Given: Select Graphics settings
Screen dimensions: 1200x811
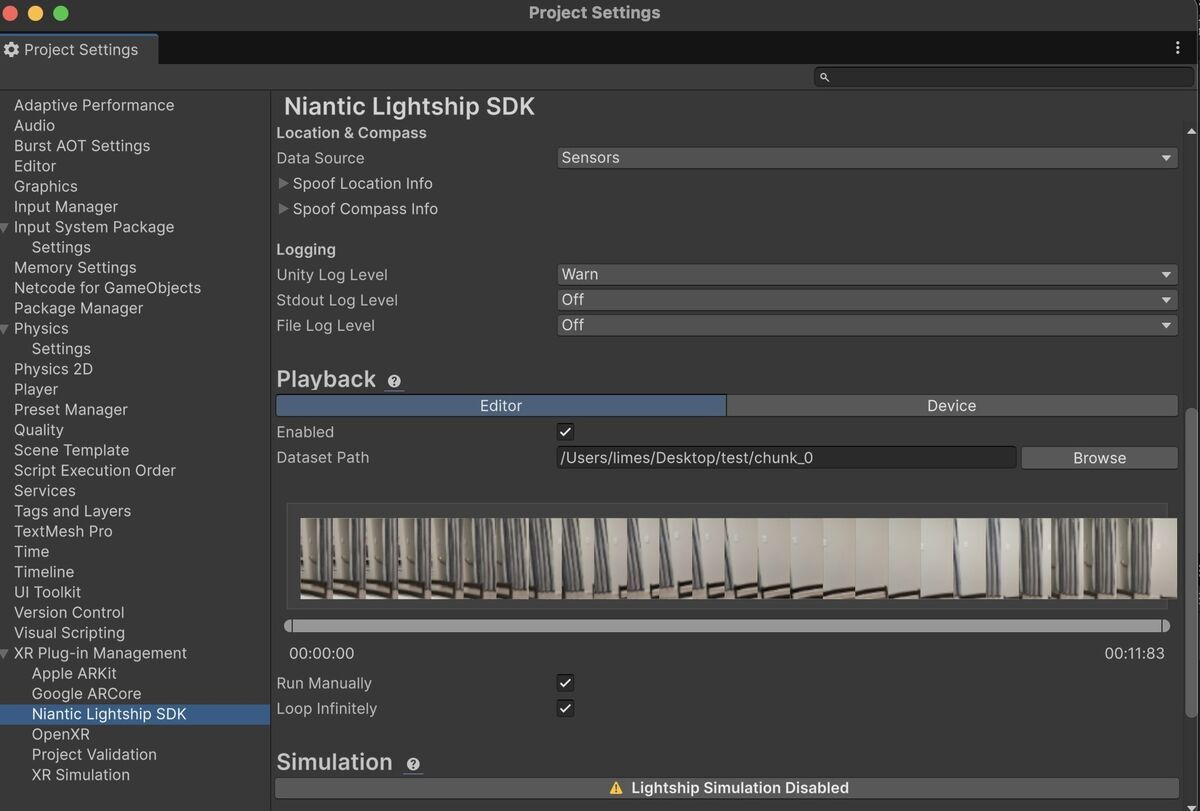Looking at the screenshot, I should [x=46, y=186].
